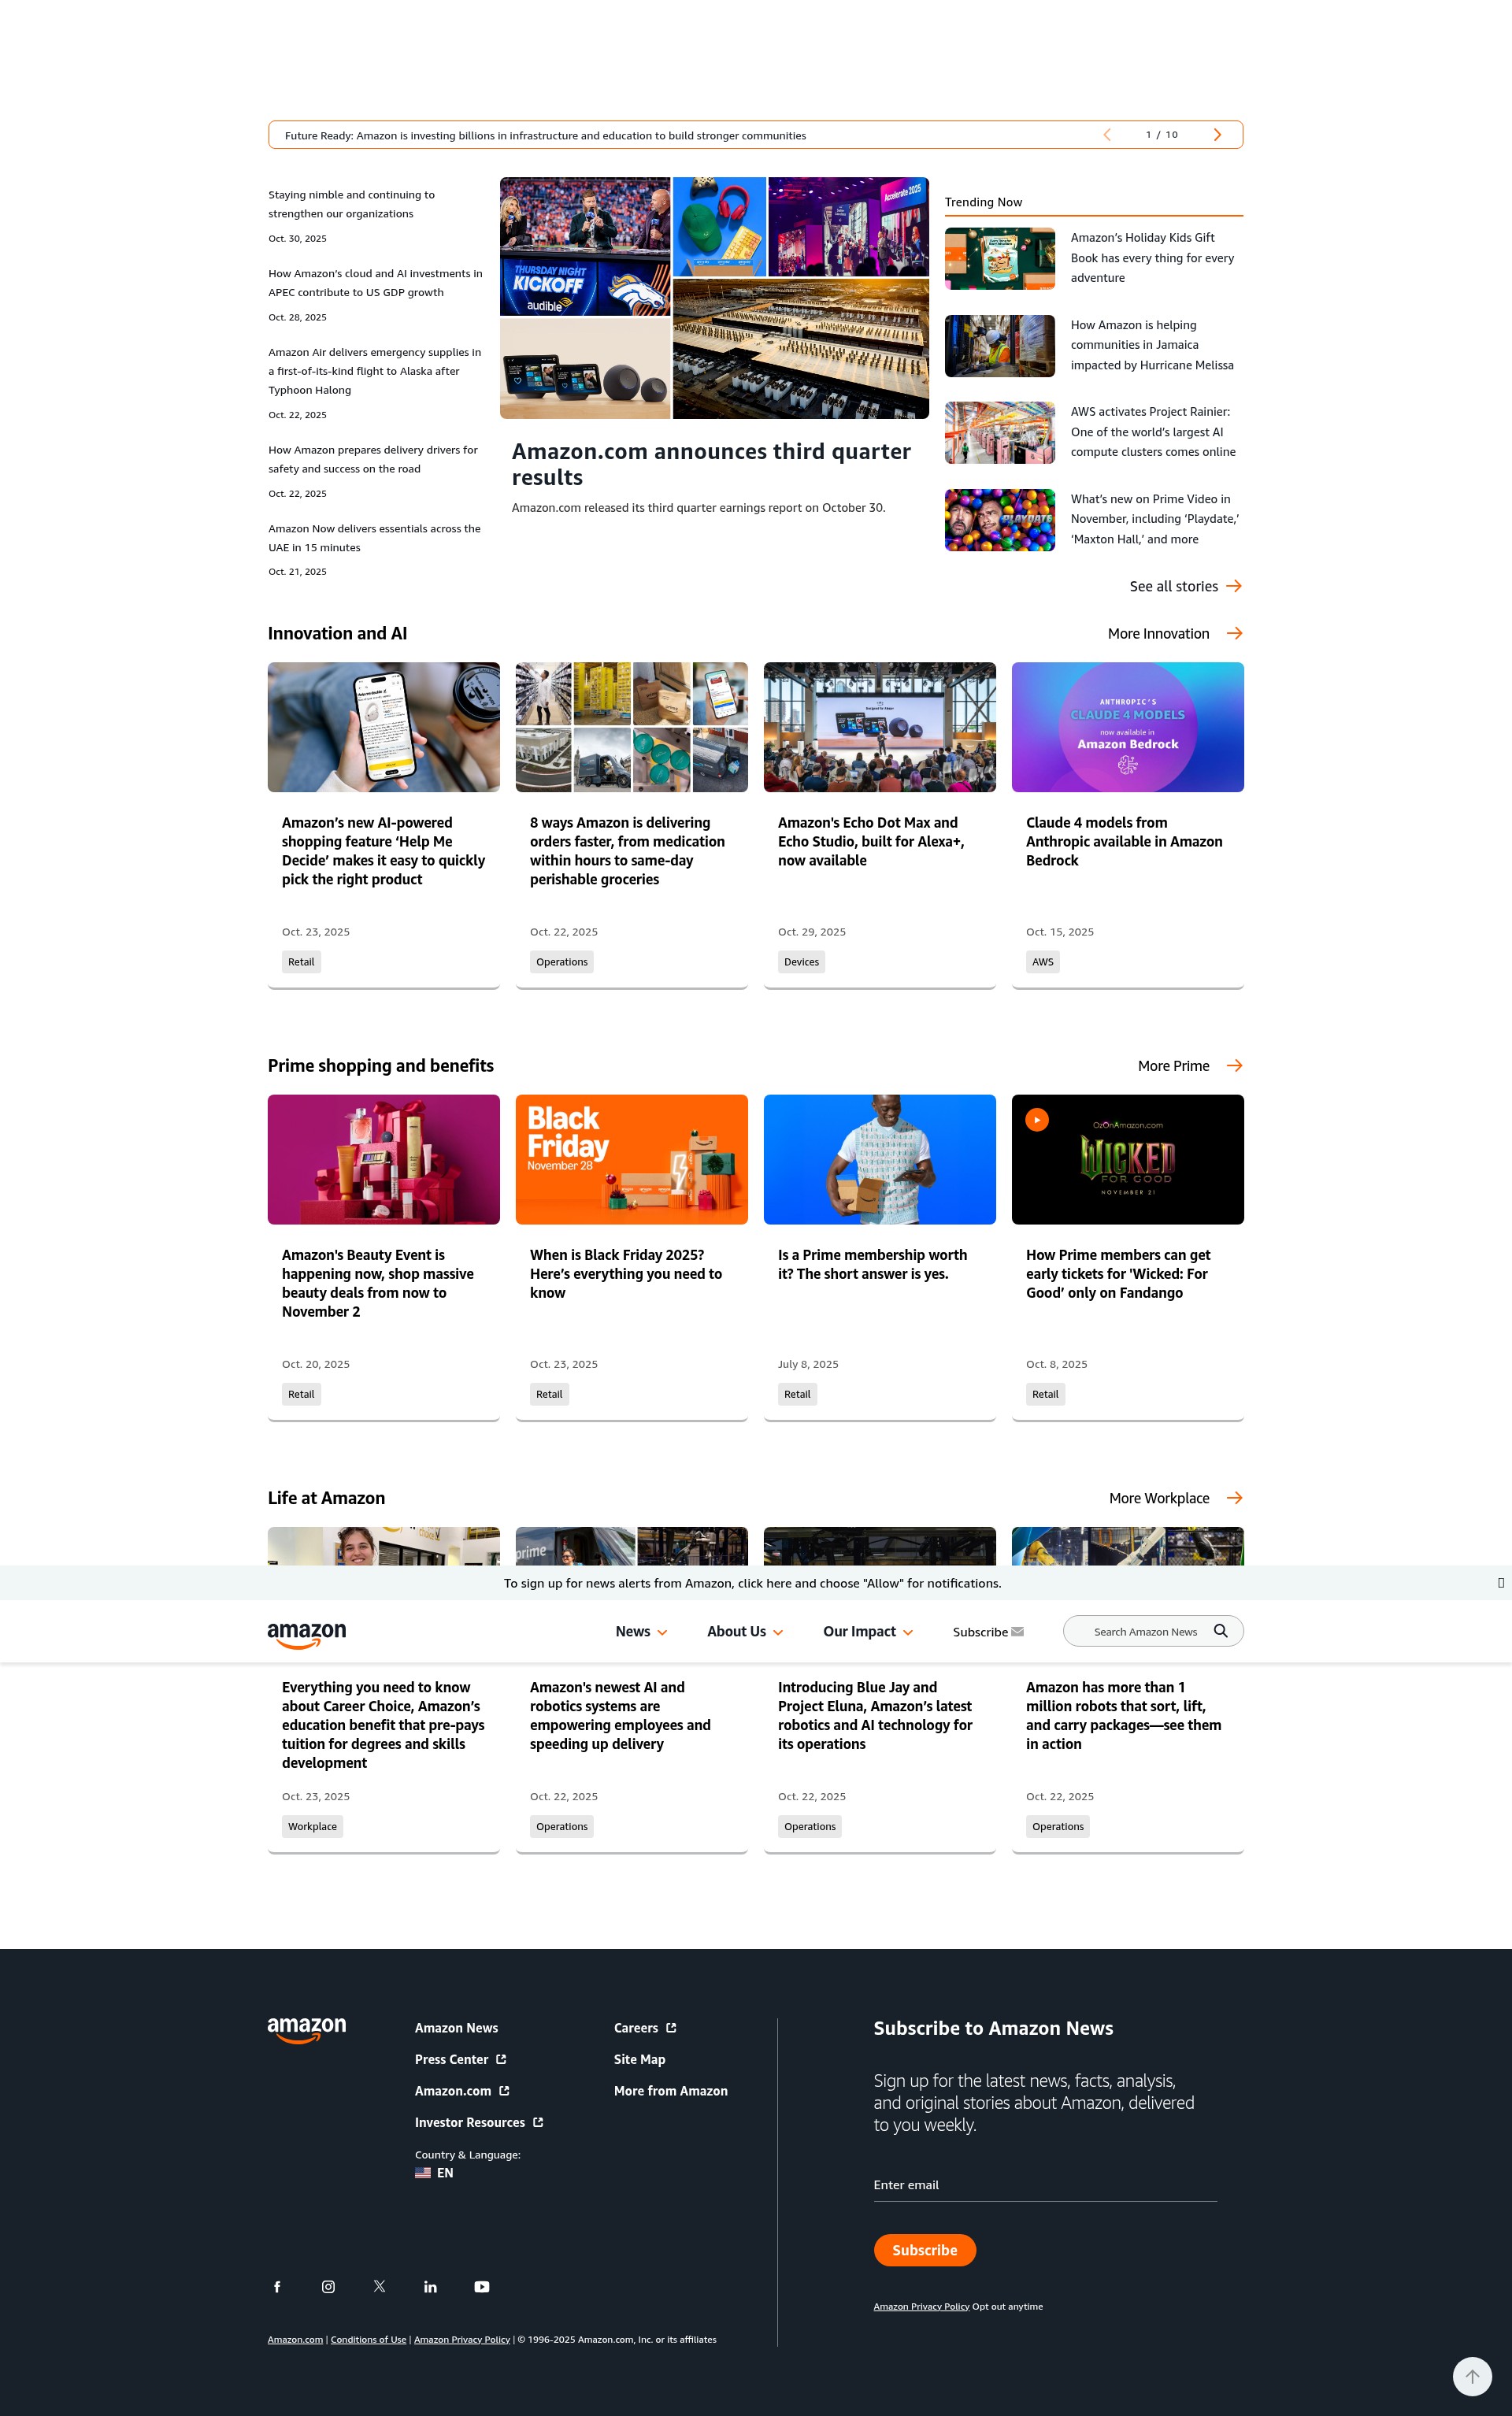Open Is a Prime membership worth it article
Viewport: 1512px width, 2416px height.
872,1264
